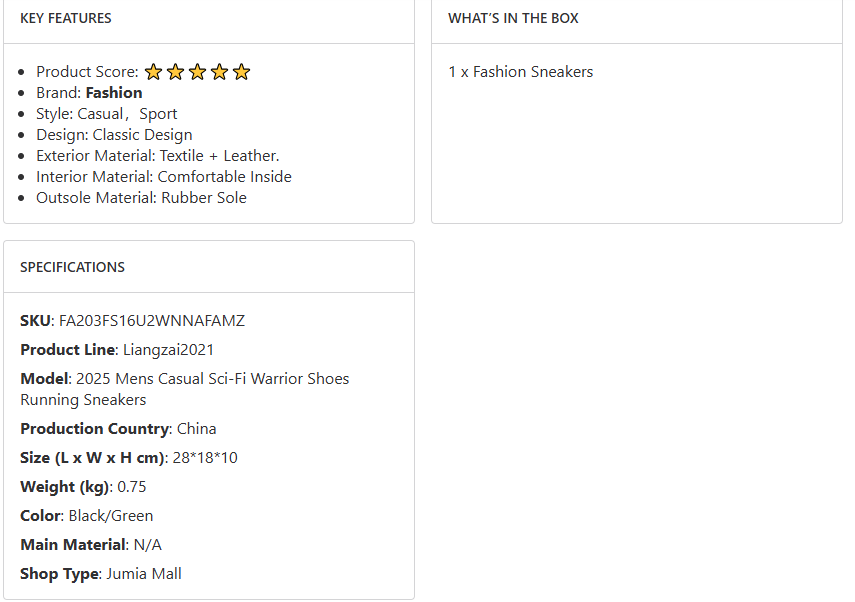855x602 pixels.
Task: Click the weight value 0.75
Action: pyautogui.click(x=132, y=487)
